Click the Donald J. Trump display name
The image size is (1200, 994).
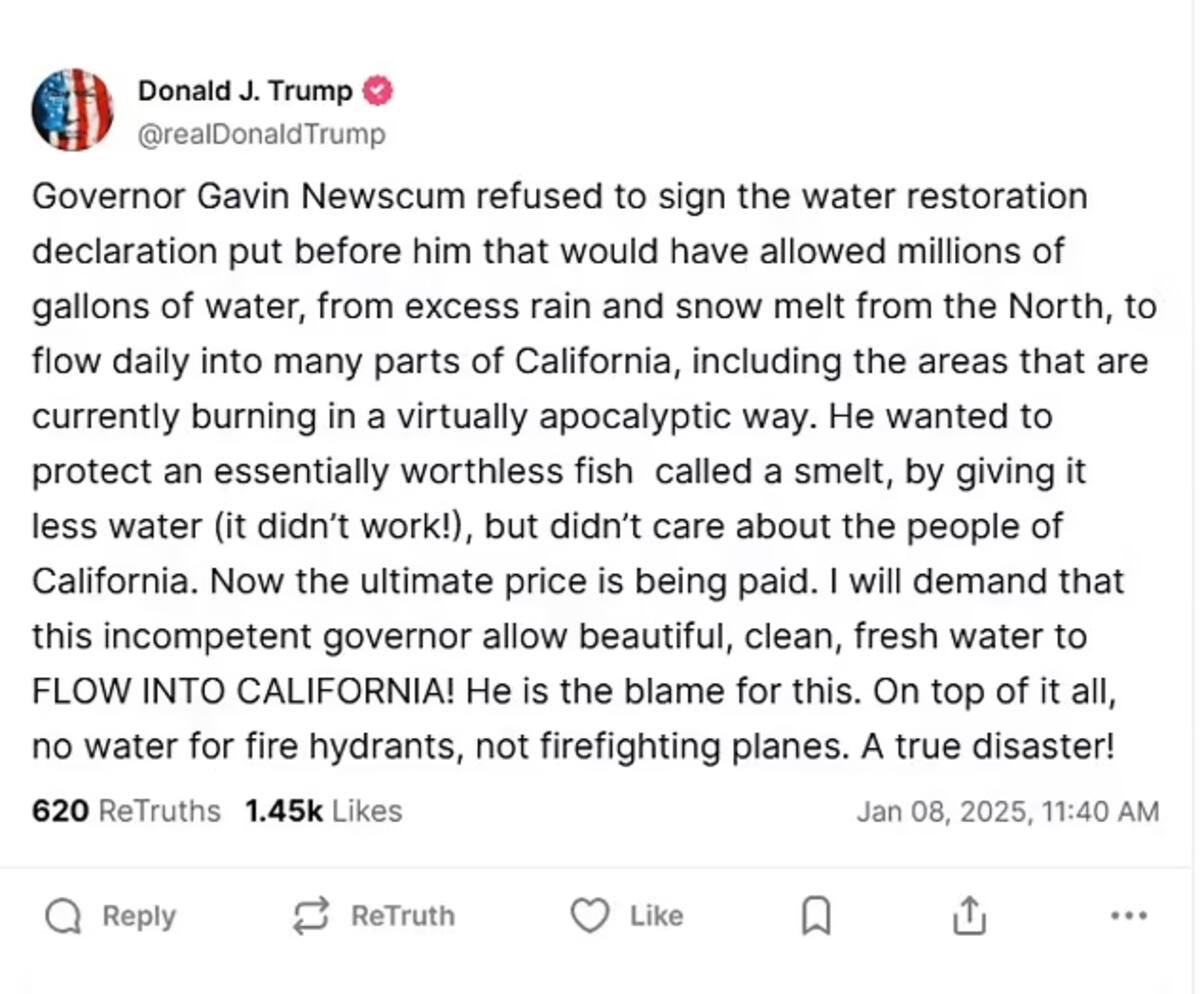245,91
